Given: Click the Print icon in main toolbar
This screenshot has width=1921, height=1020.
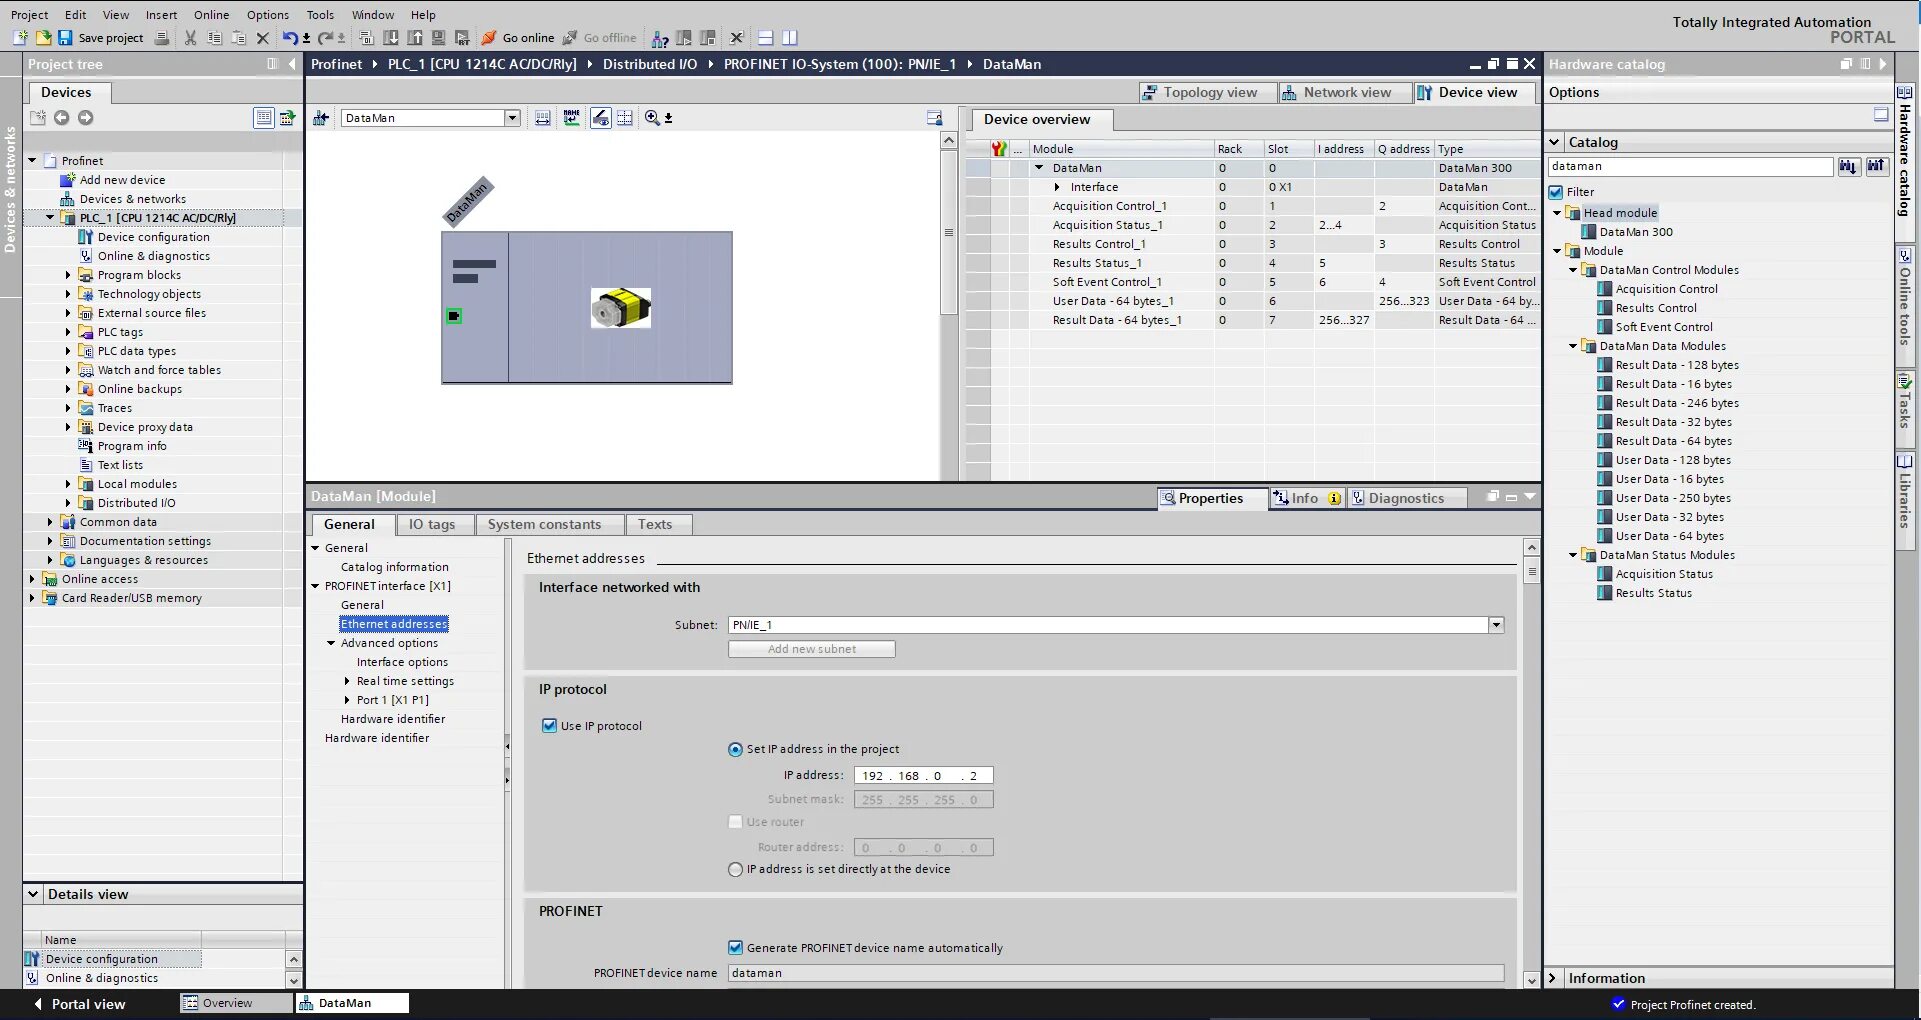Looking at the screenshot, I should [x=161, y=38].
